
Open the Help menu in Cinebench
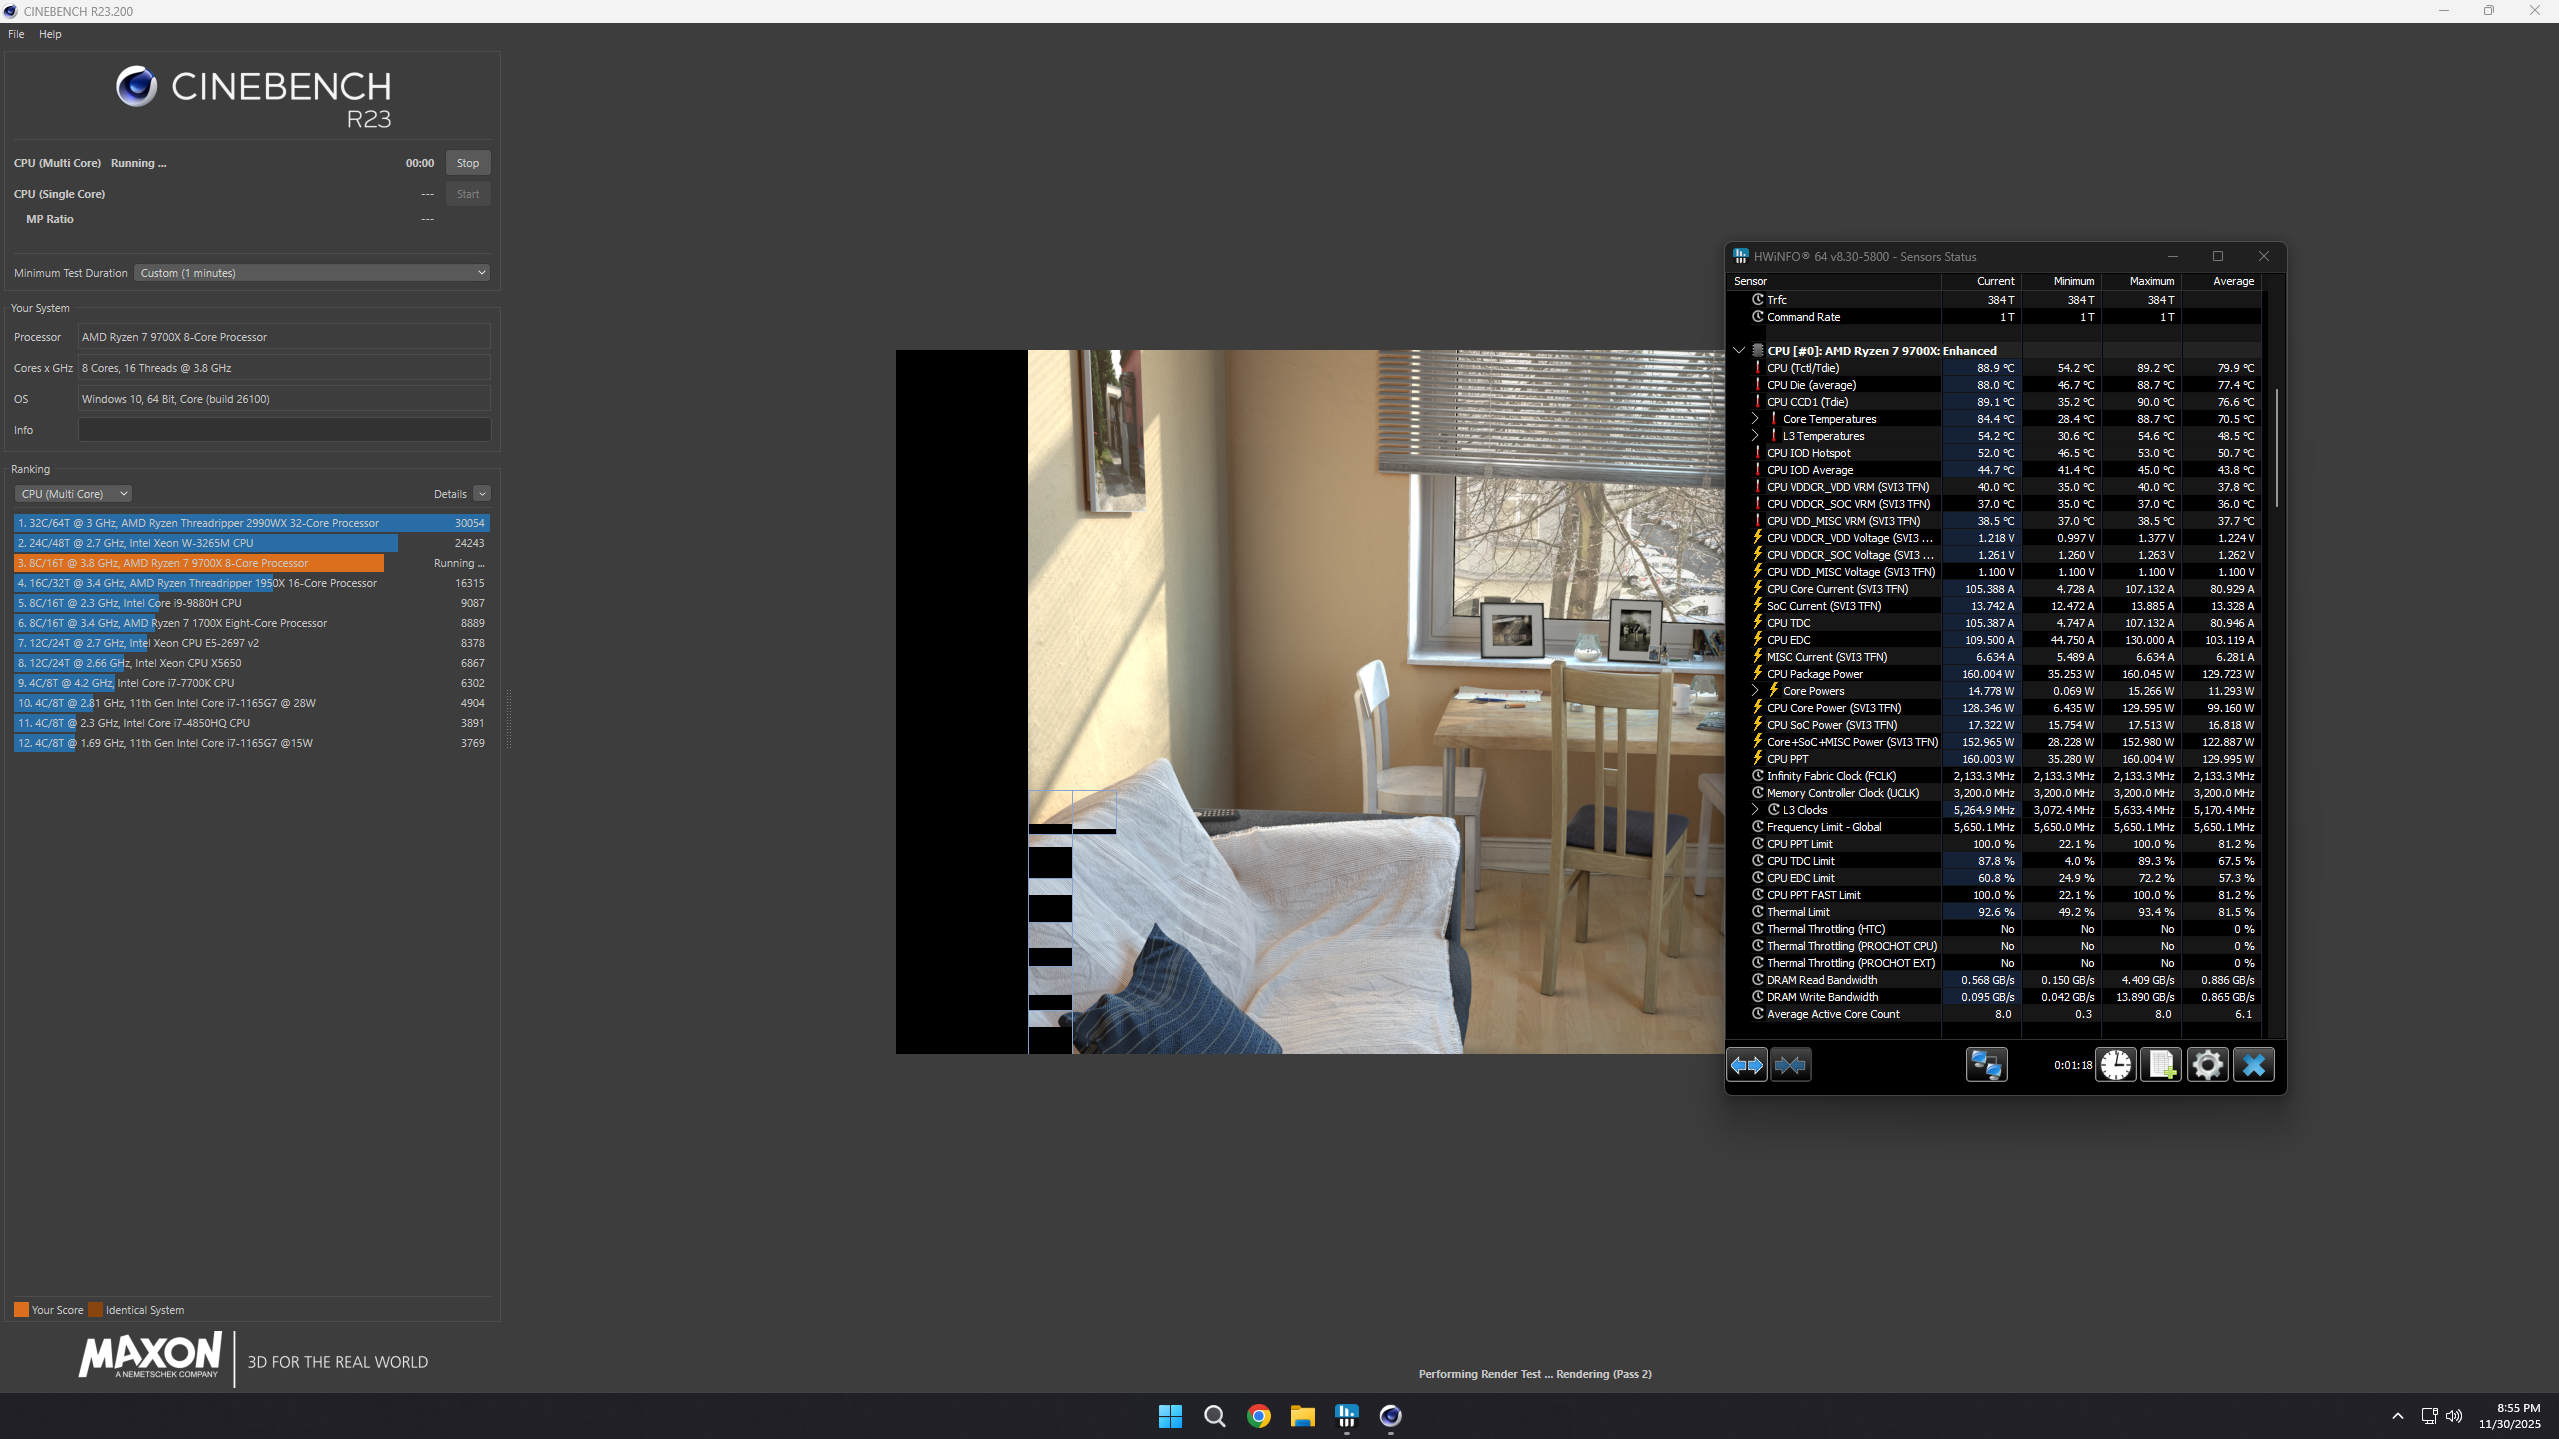click(50, 34)
